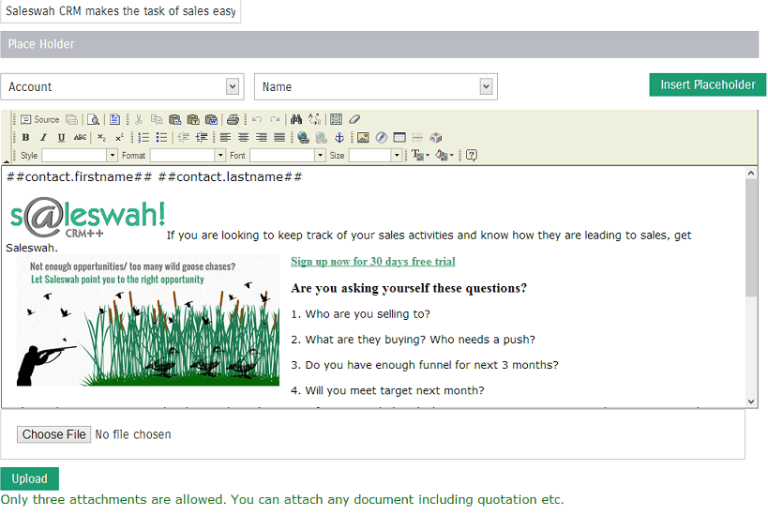768x516 pixels.
Task: Click the Choose File button
Action: pos(54,435)
